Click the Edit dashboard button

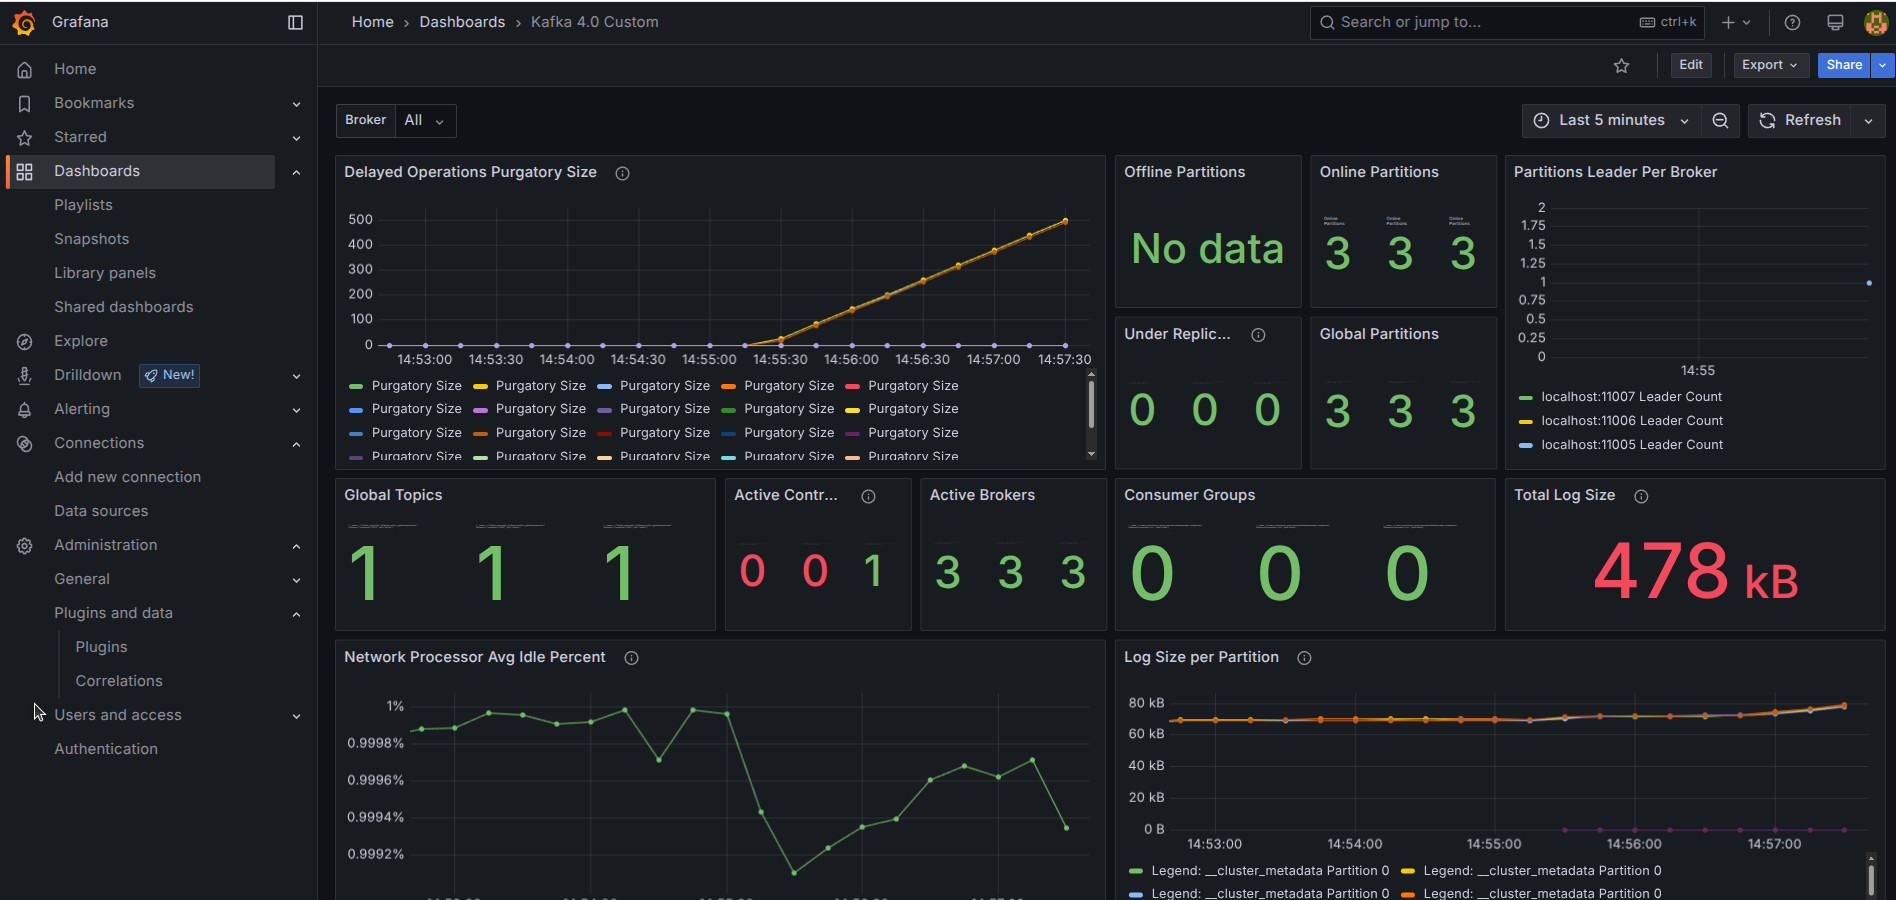pos(1691,65)
